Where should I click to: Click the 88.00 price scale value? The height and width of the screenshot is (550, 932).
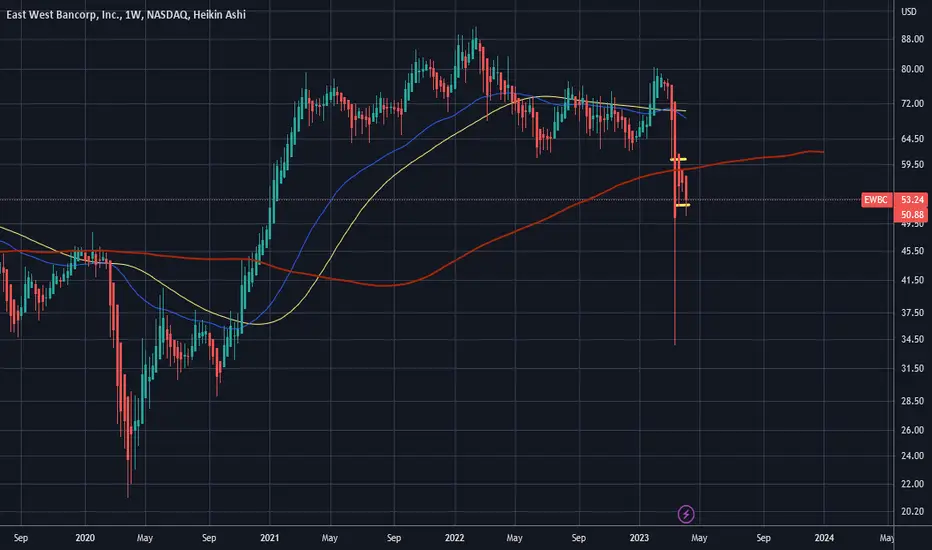[x=912, y=39]
